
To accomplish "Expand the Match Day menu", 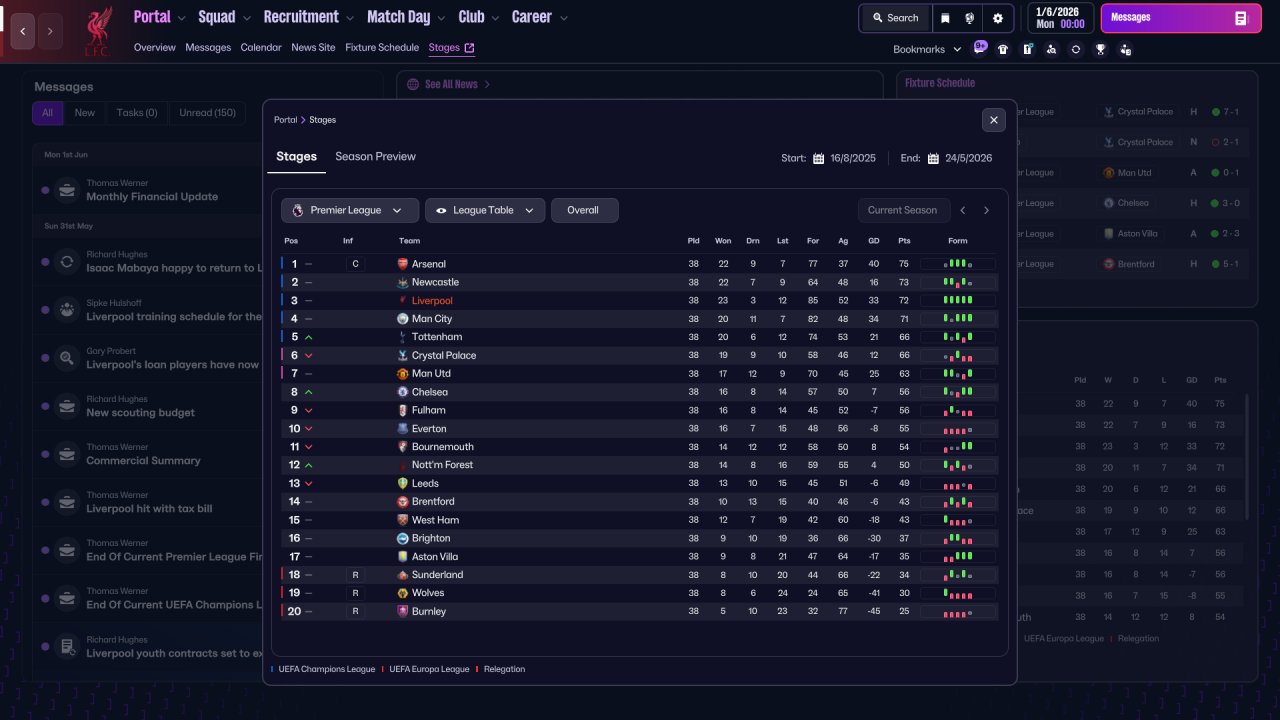I will (x=406, y=17).
